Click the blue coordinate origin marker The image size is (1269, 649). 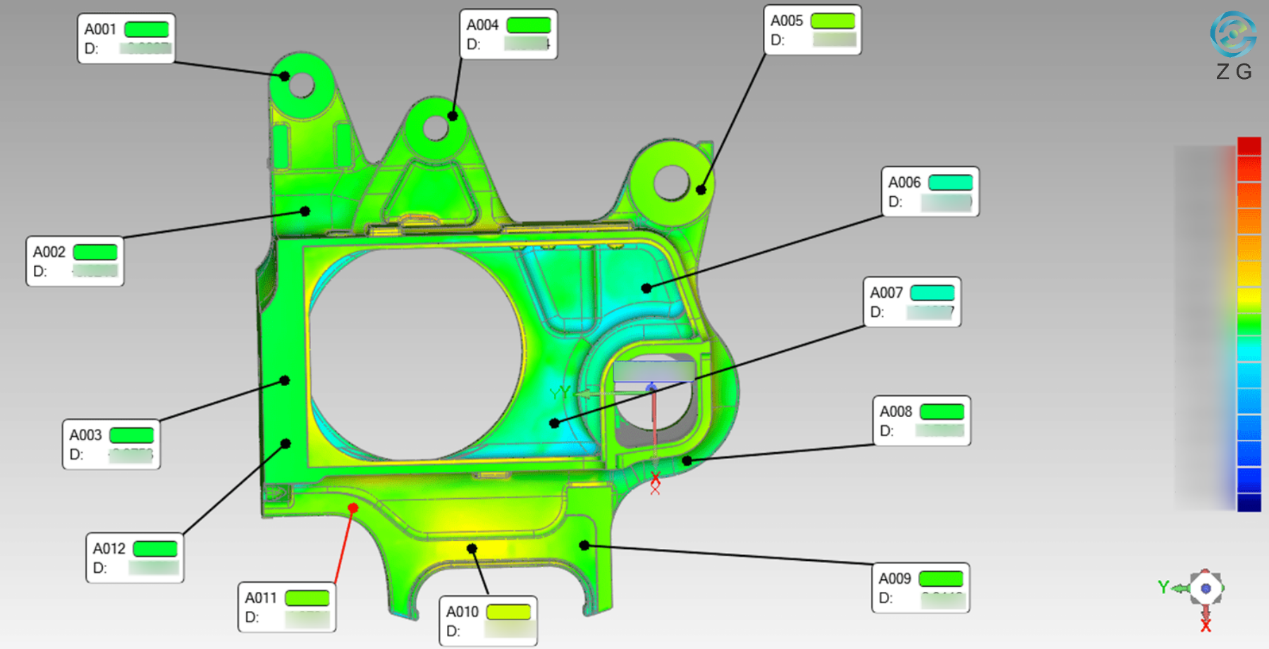coord(652,386)
